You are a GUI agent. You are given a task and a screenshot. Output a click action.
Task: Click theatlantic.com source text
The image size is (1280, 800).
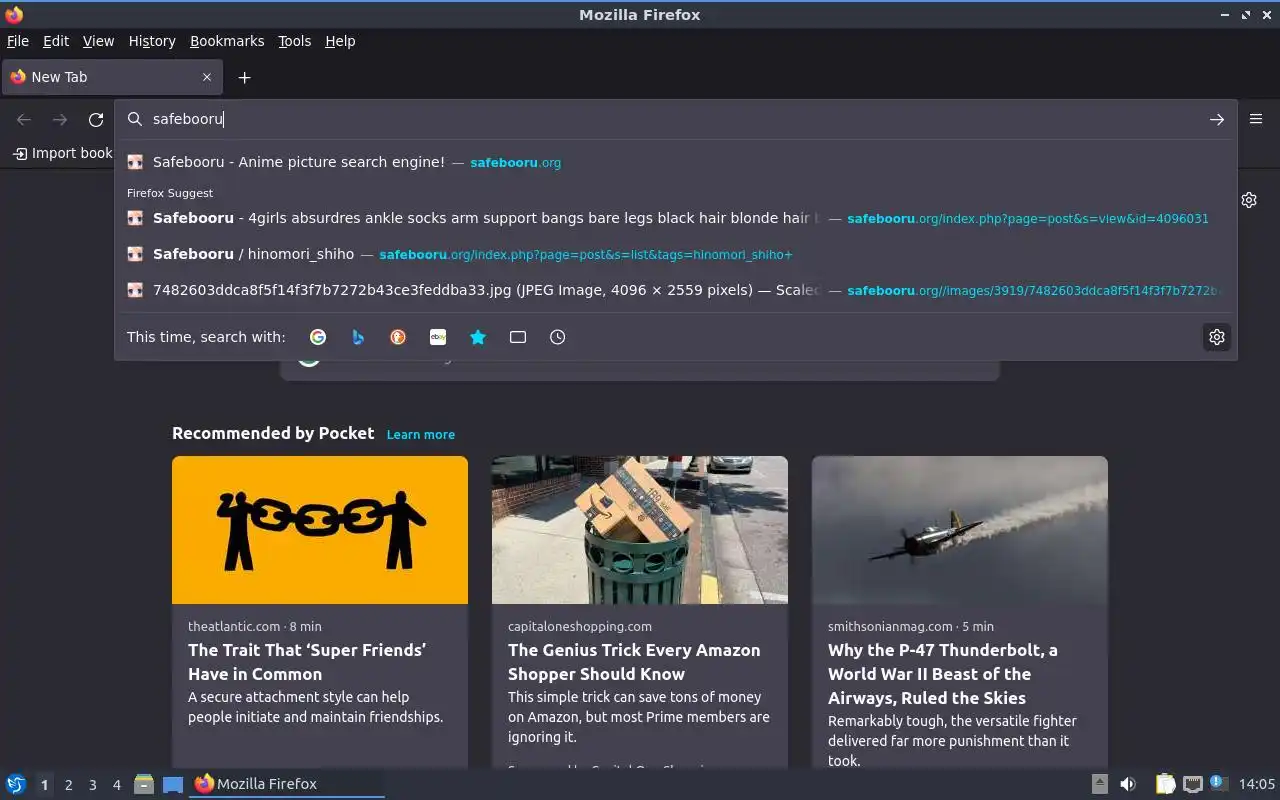point(234,626)
